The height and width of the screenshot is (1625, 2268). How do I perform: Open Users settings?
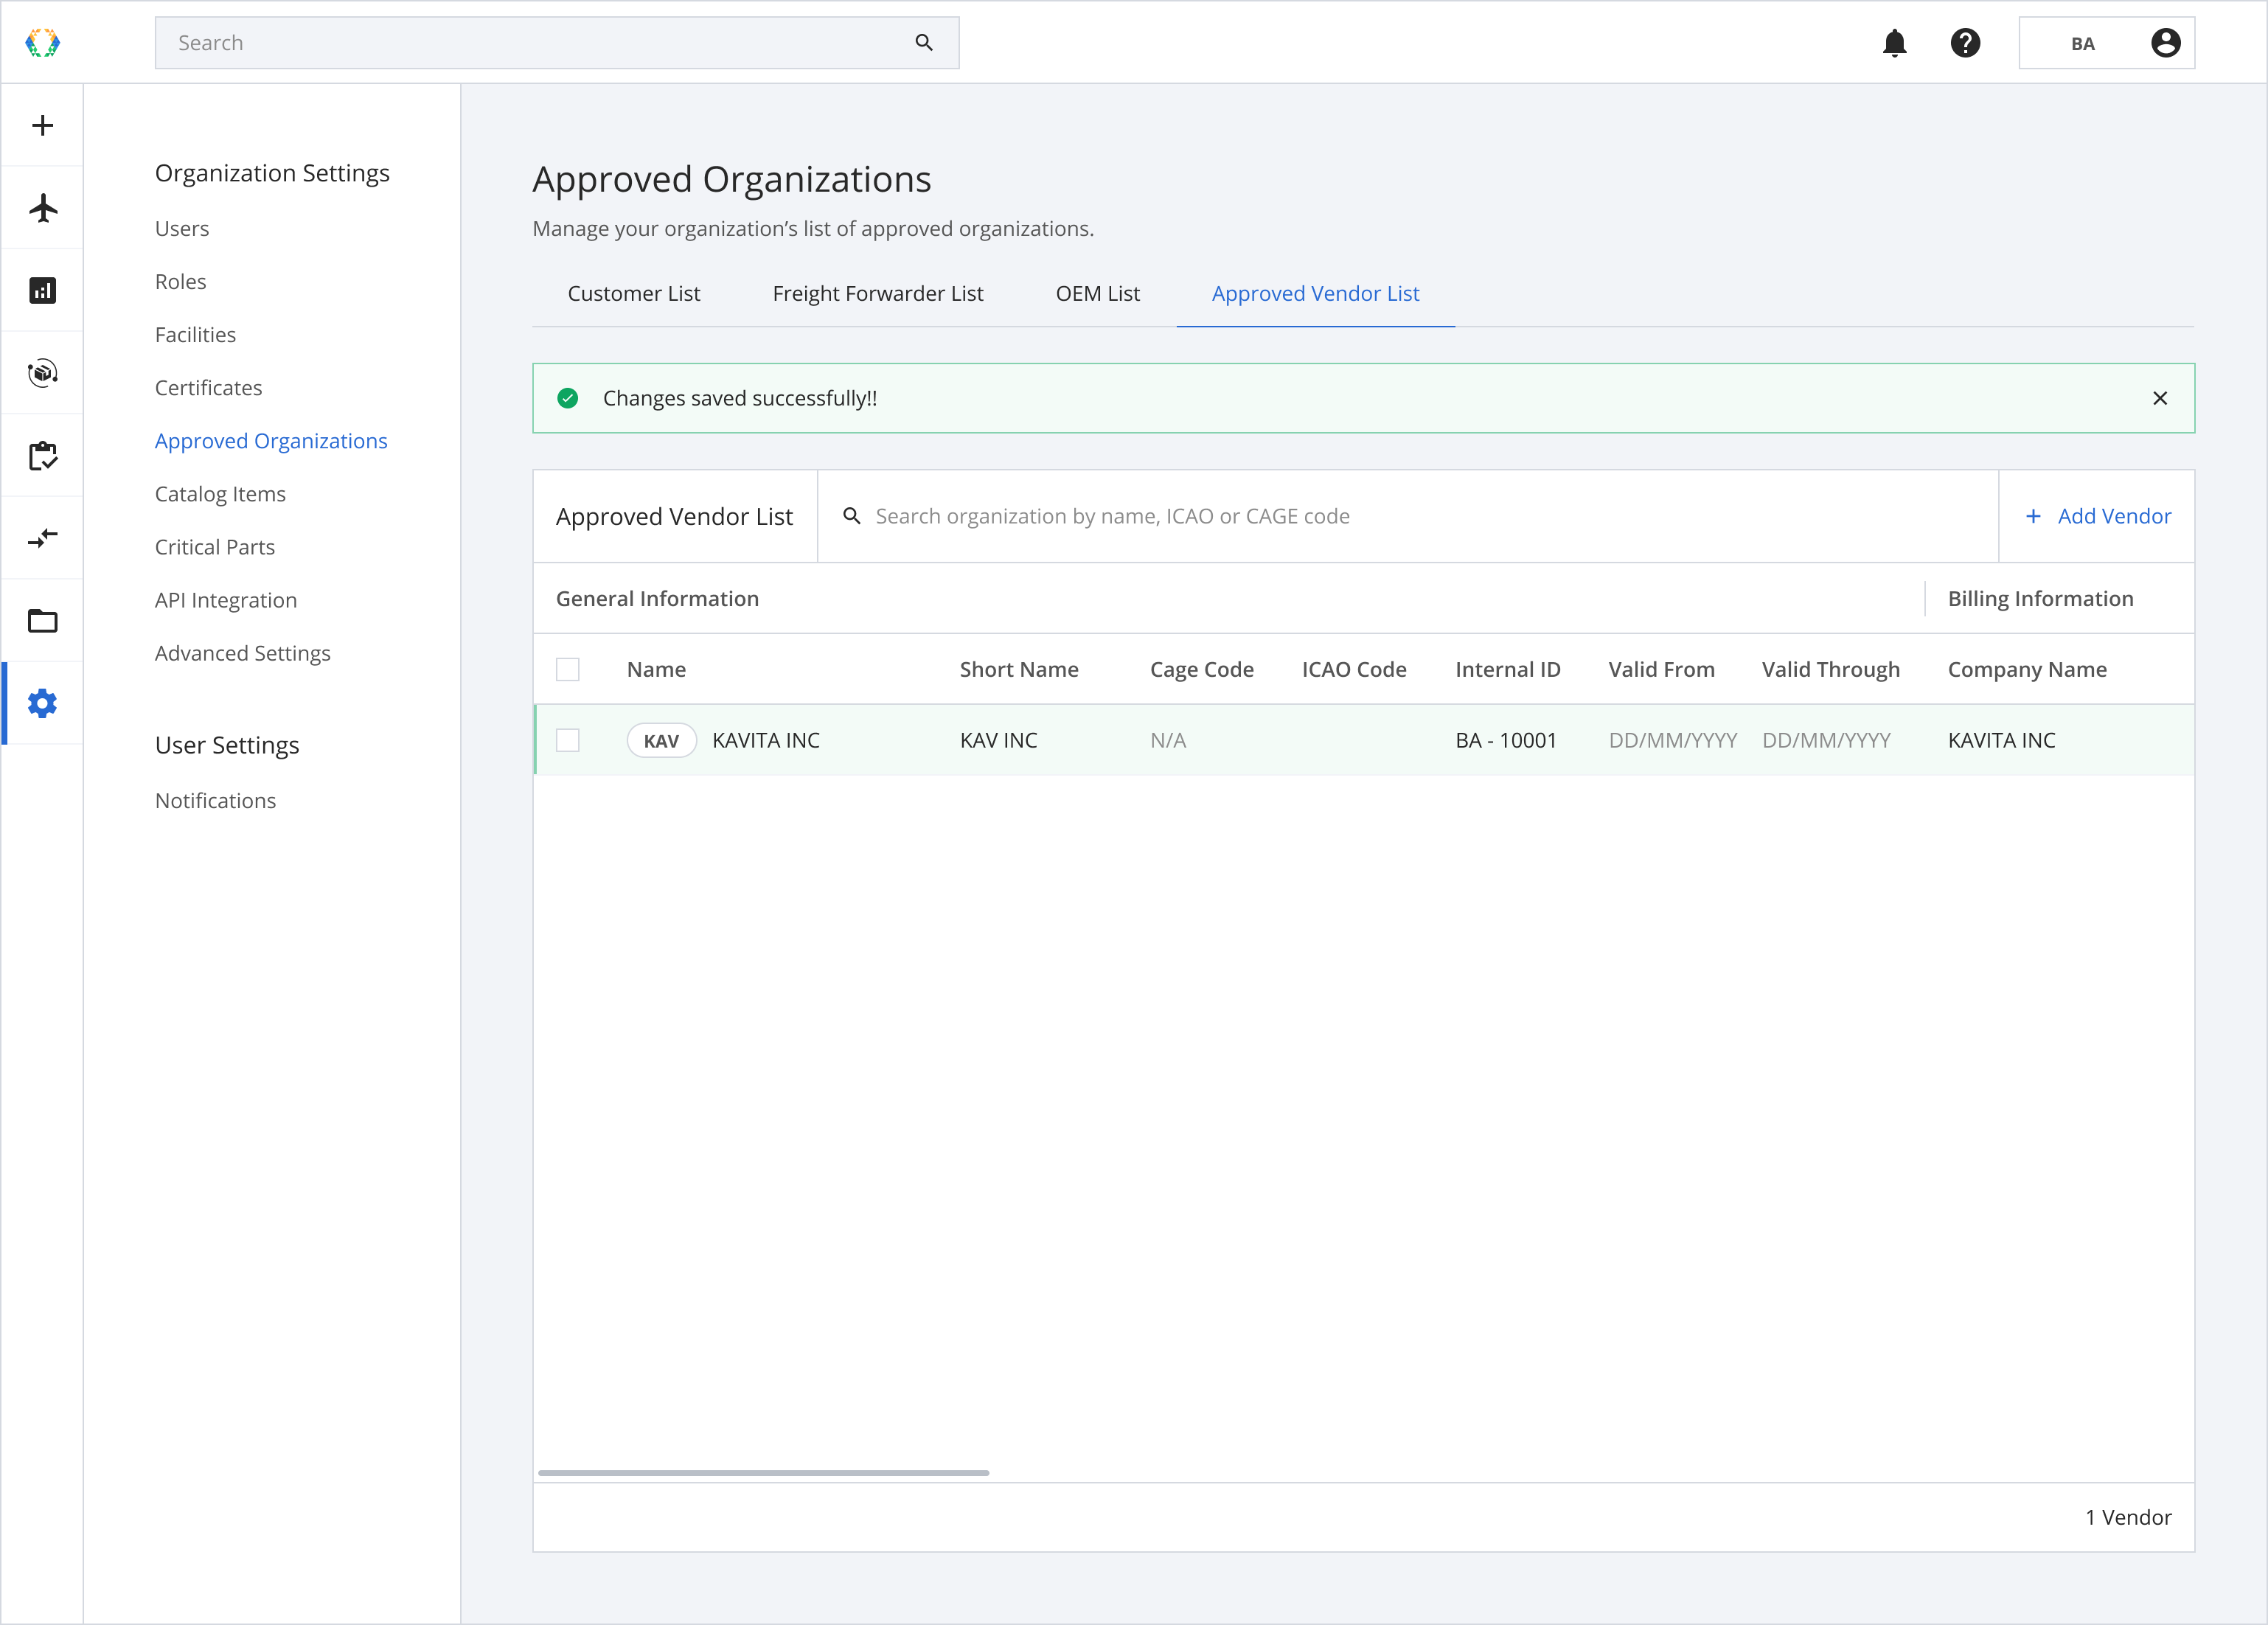pos(182,229)
